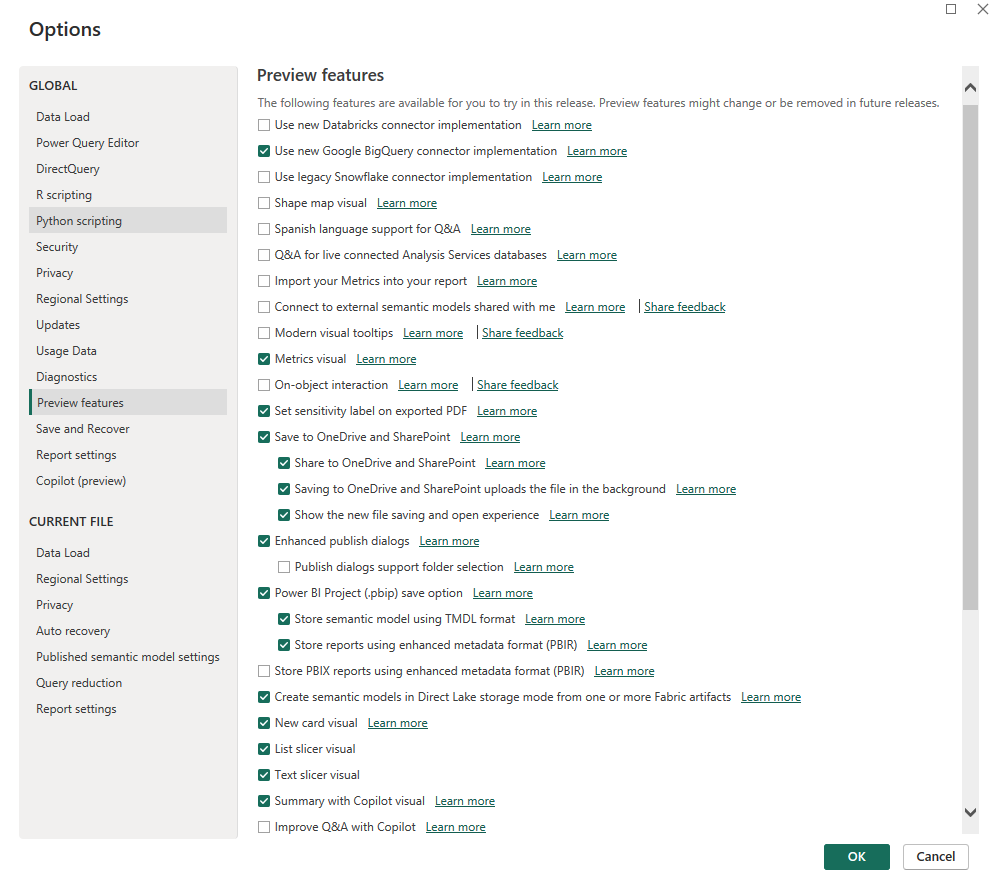This screenshot has width=993, height=886.
Task: Enable On-object interaction
Action: point(264,384)
